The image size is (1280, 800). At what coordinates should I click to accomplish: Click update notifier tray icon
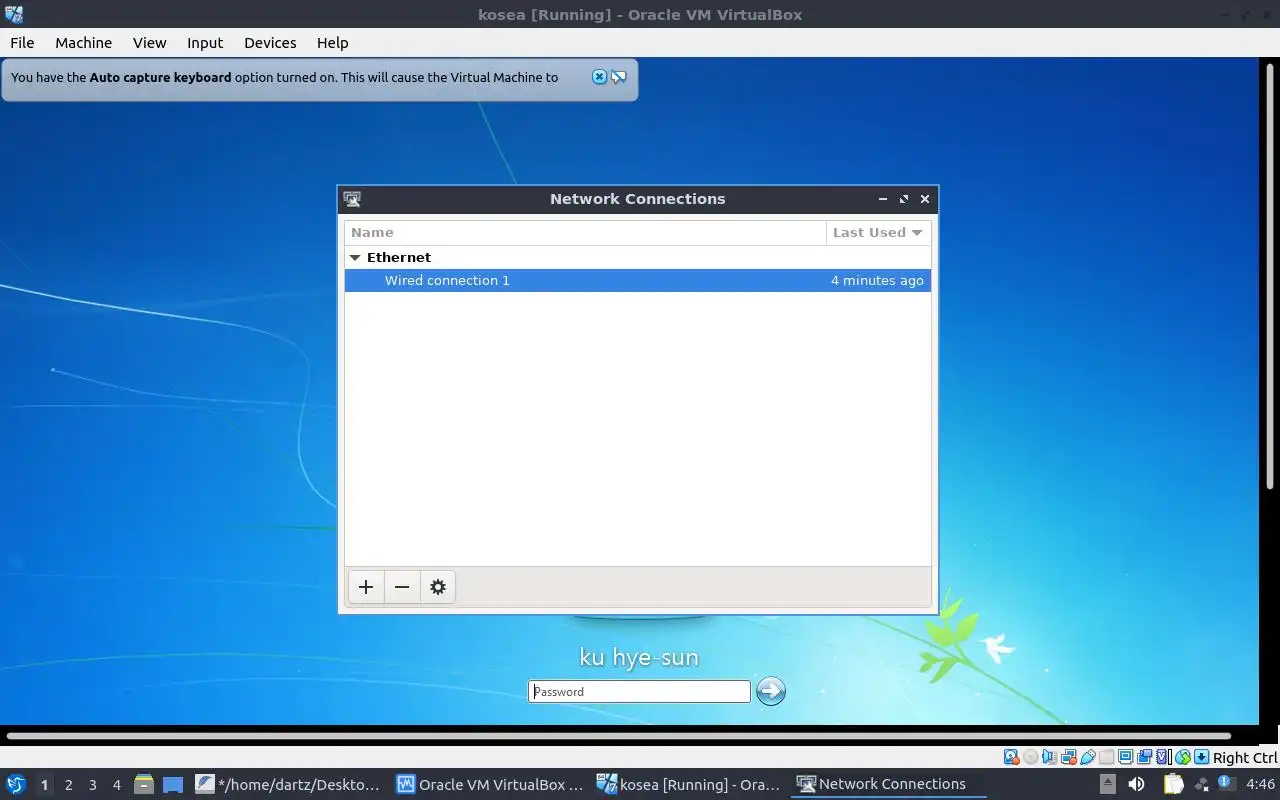pos(1226,783)
